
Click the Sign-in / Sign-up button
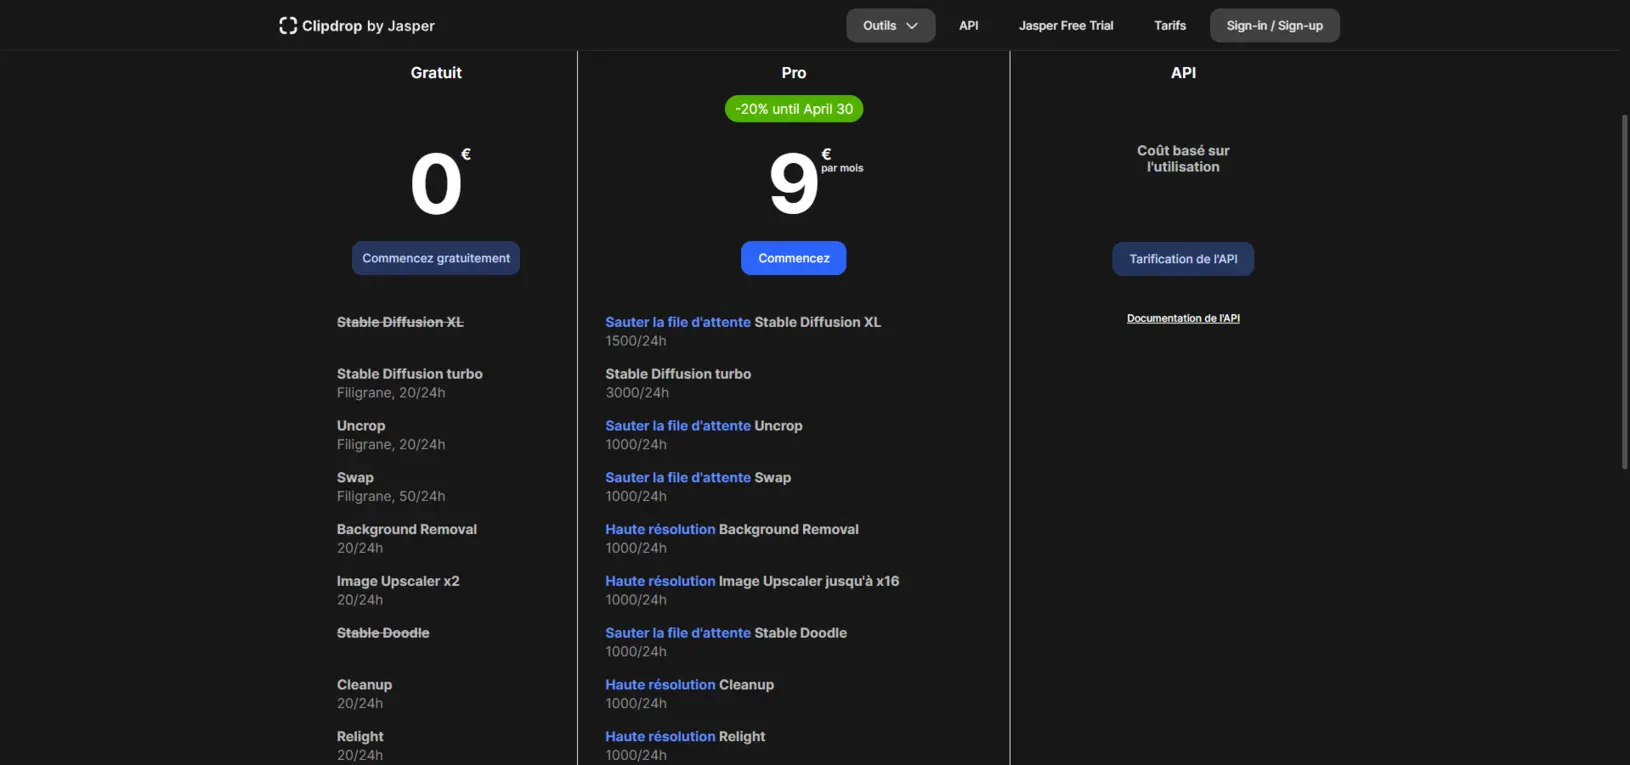click(x=1275, y=26)
